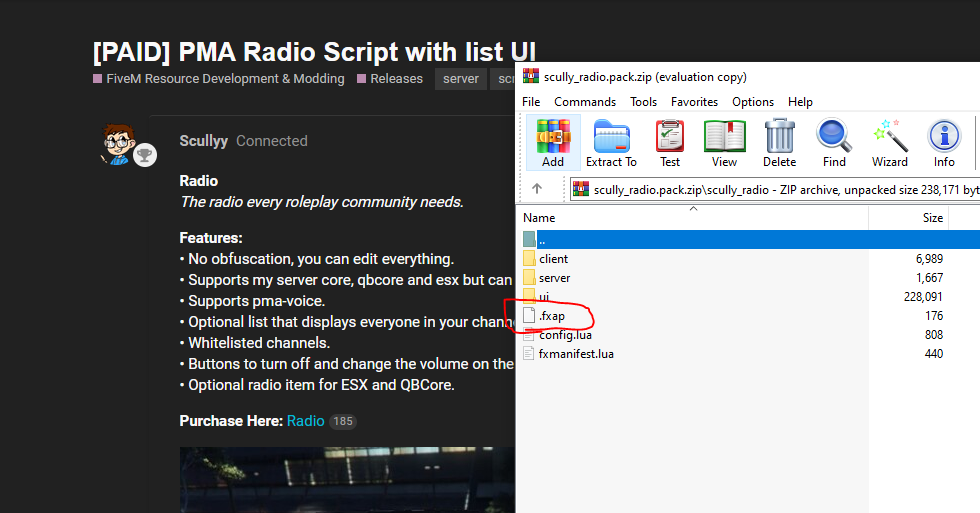Open the Favorites menu
This screenshot has height=513, width=980.
(x=694, y=102)
